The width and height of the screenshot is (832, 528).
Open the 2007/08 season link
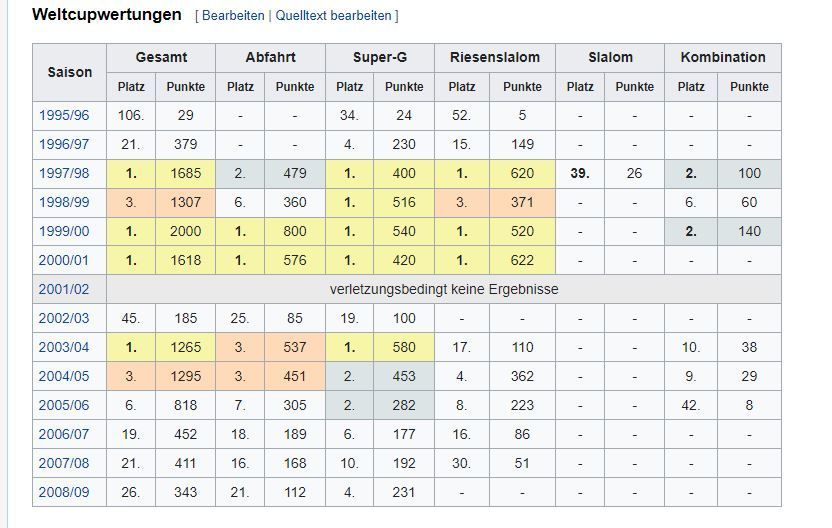click(x=64, y=463)
